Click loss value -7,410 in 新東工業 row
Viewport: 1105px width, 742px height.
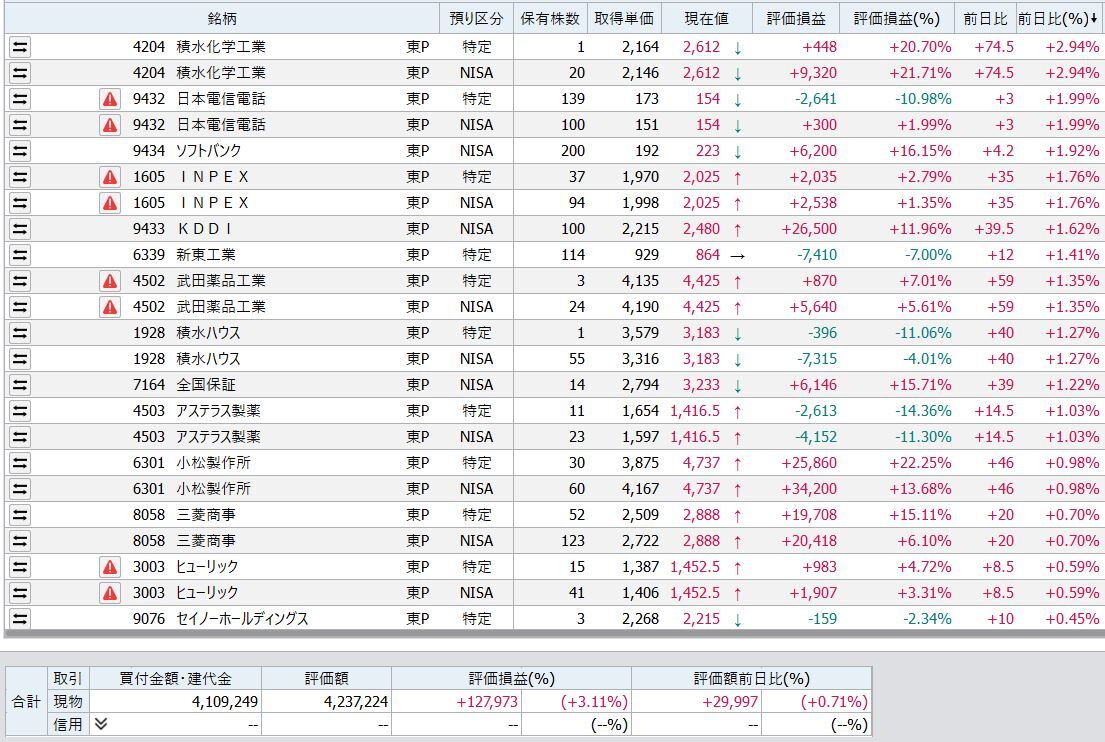(817, 255)
